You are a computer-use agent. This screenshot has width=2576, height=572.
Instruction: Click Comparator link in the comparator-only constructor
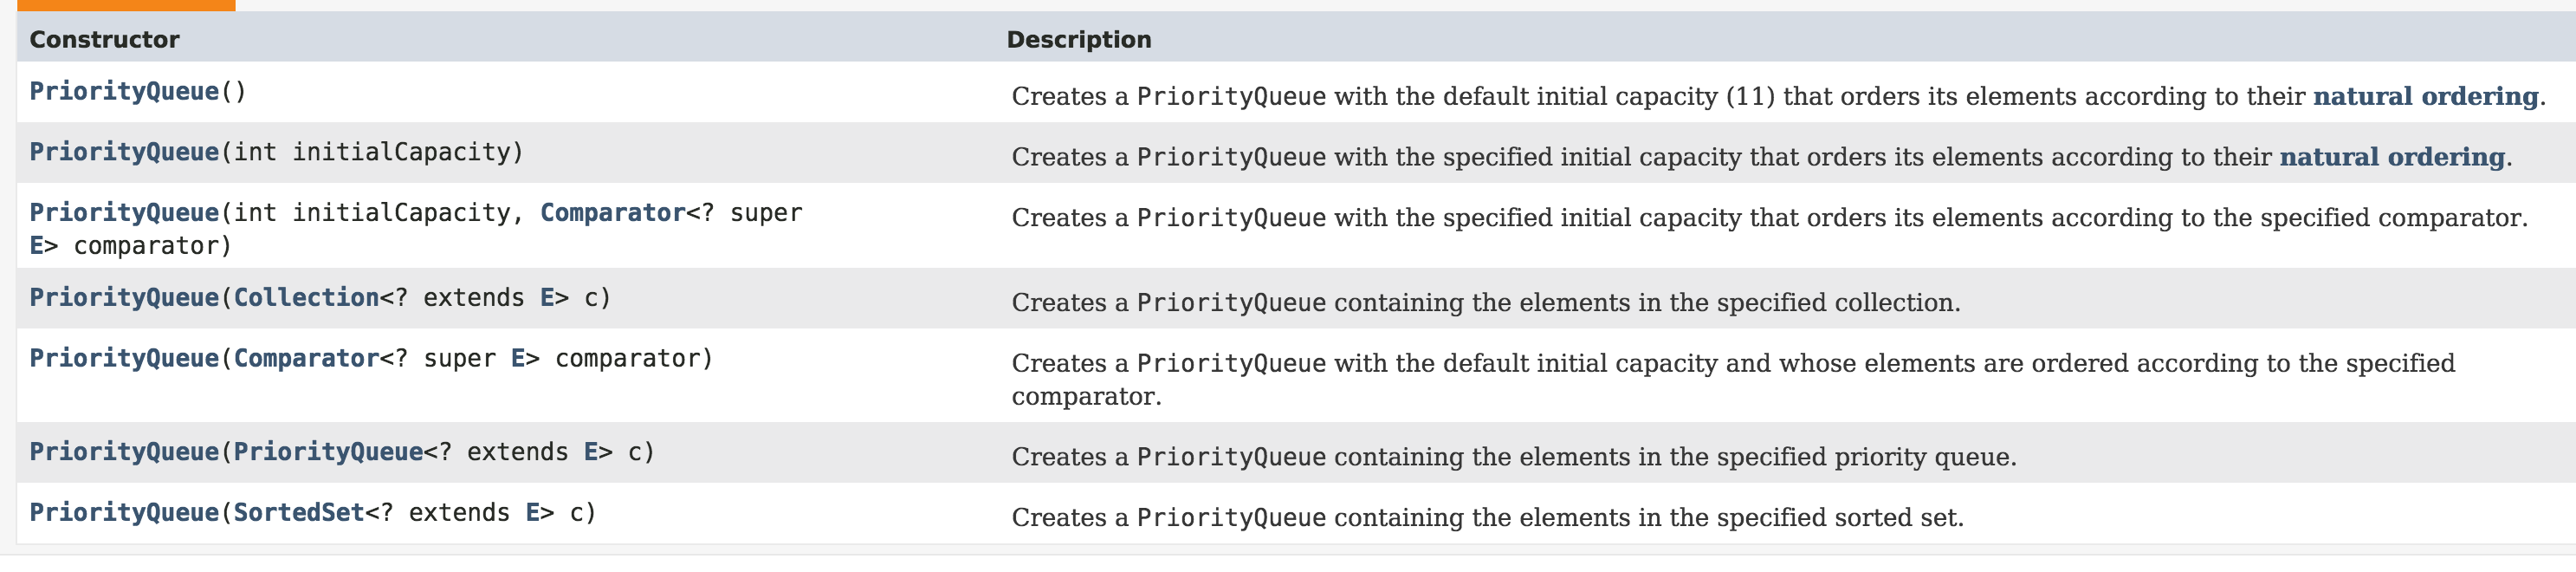click(x=306, y=359)
